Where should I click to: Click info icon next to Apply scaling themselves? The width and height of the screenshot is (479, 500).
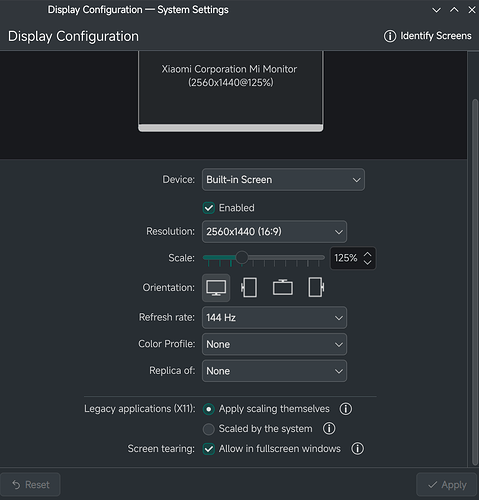pyautogui.click(x=345, y=409)
